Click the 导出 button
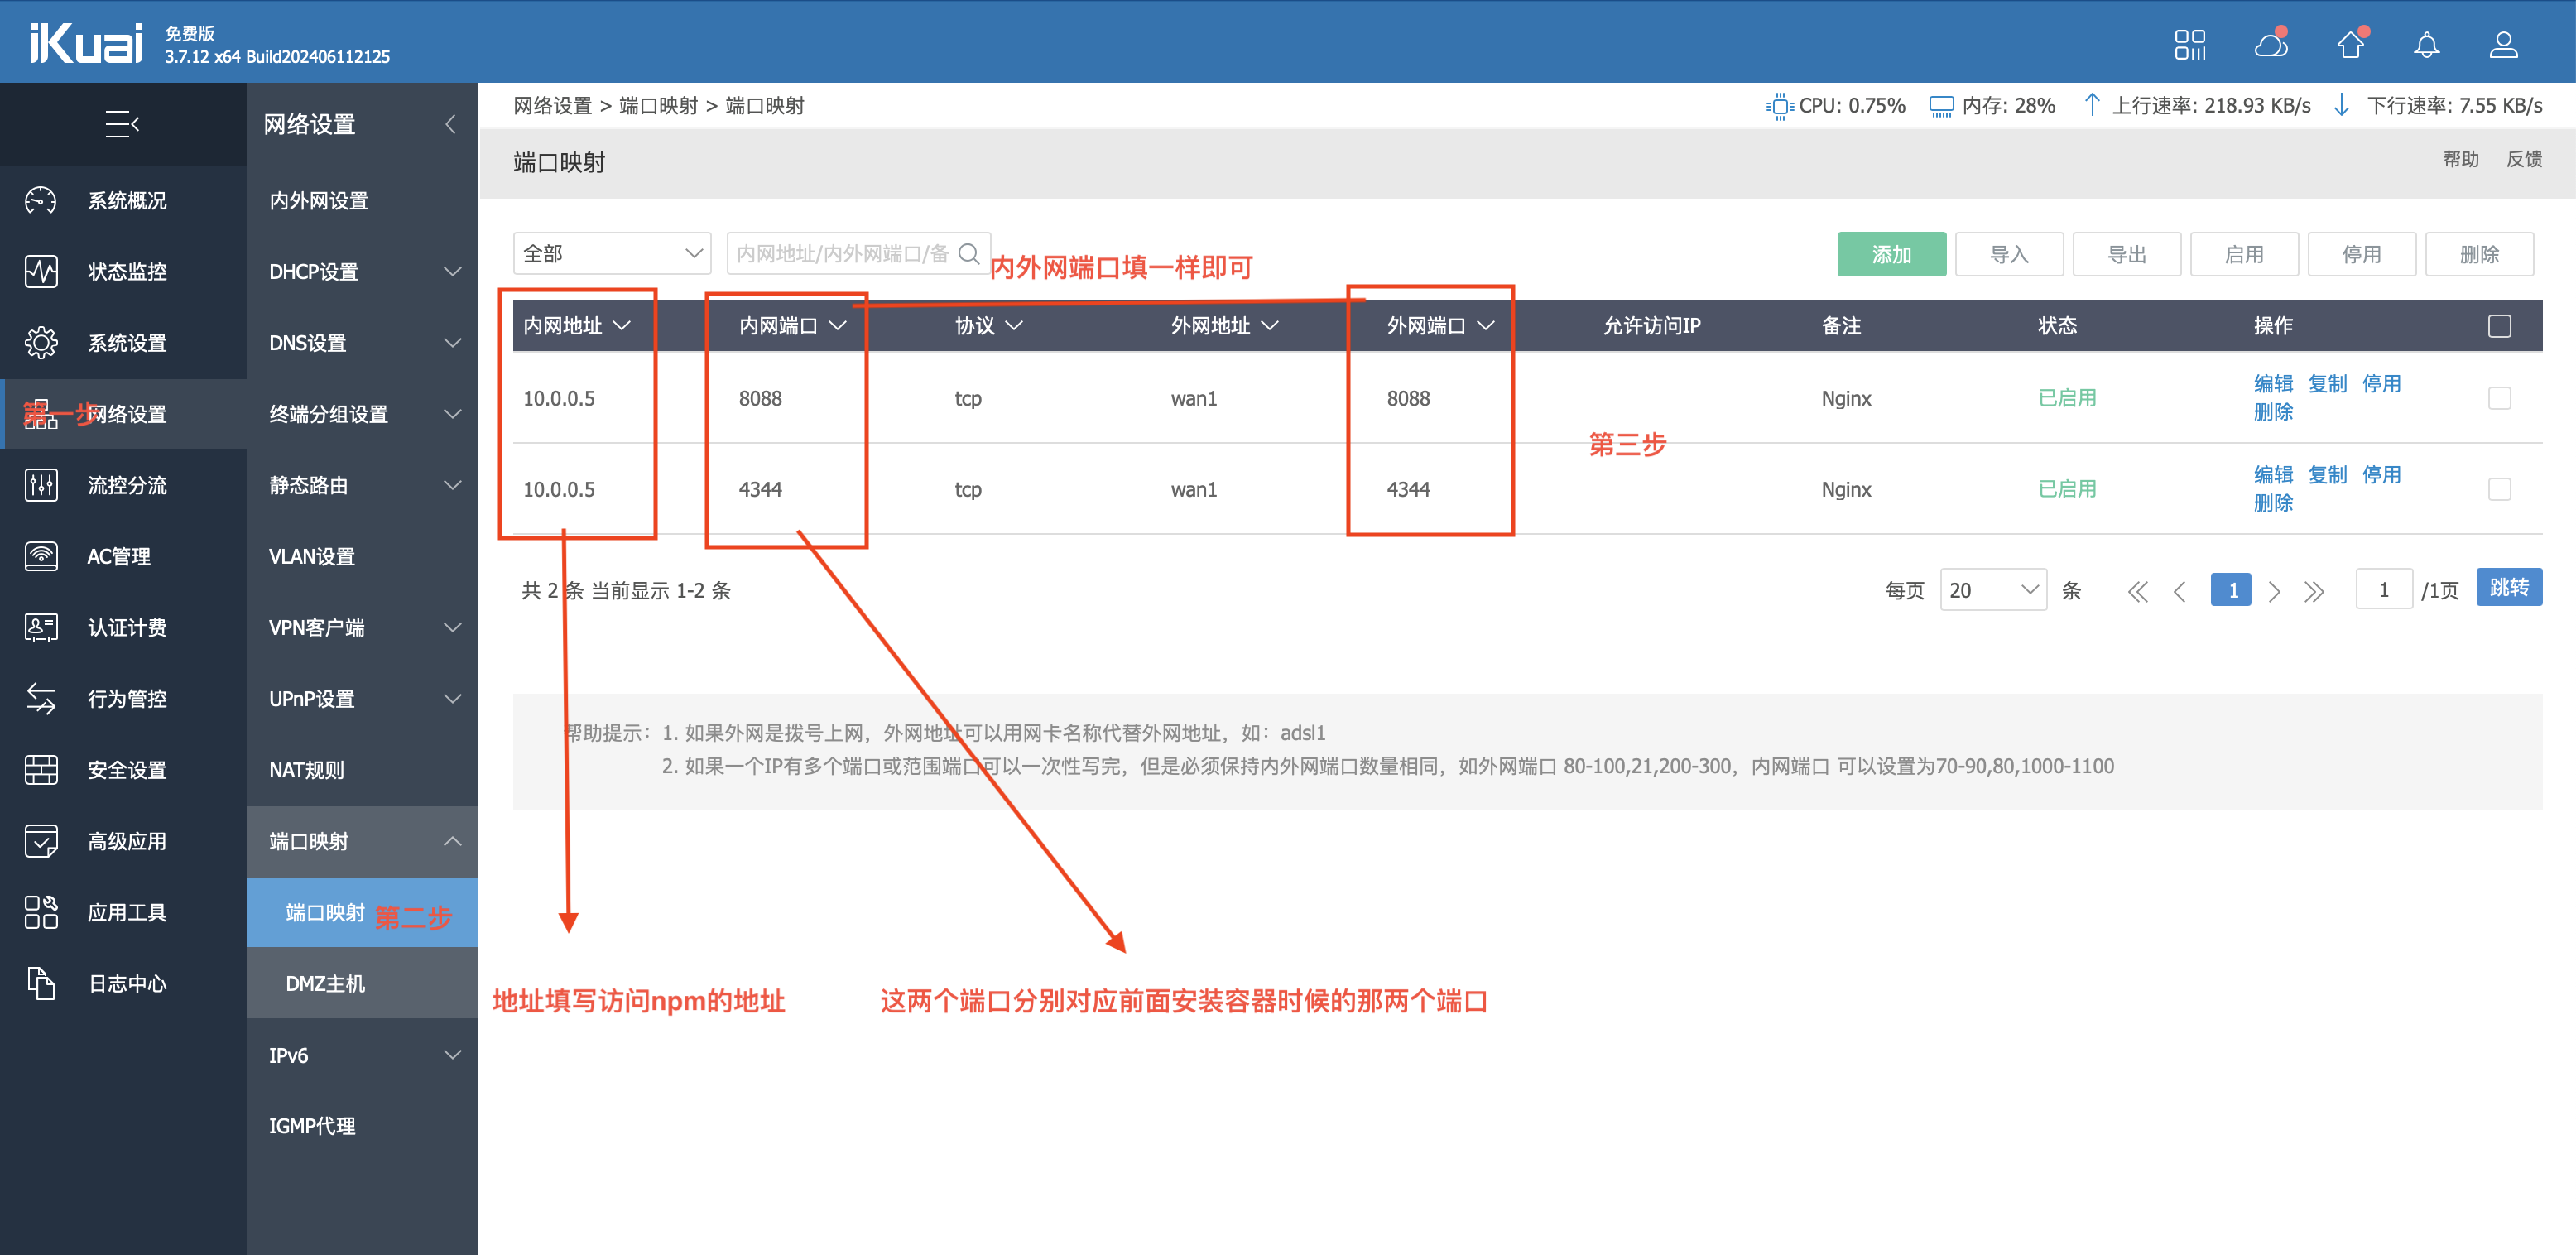 coord(2127,254)
